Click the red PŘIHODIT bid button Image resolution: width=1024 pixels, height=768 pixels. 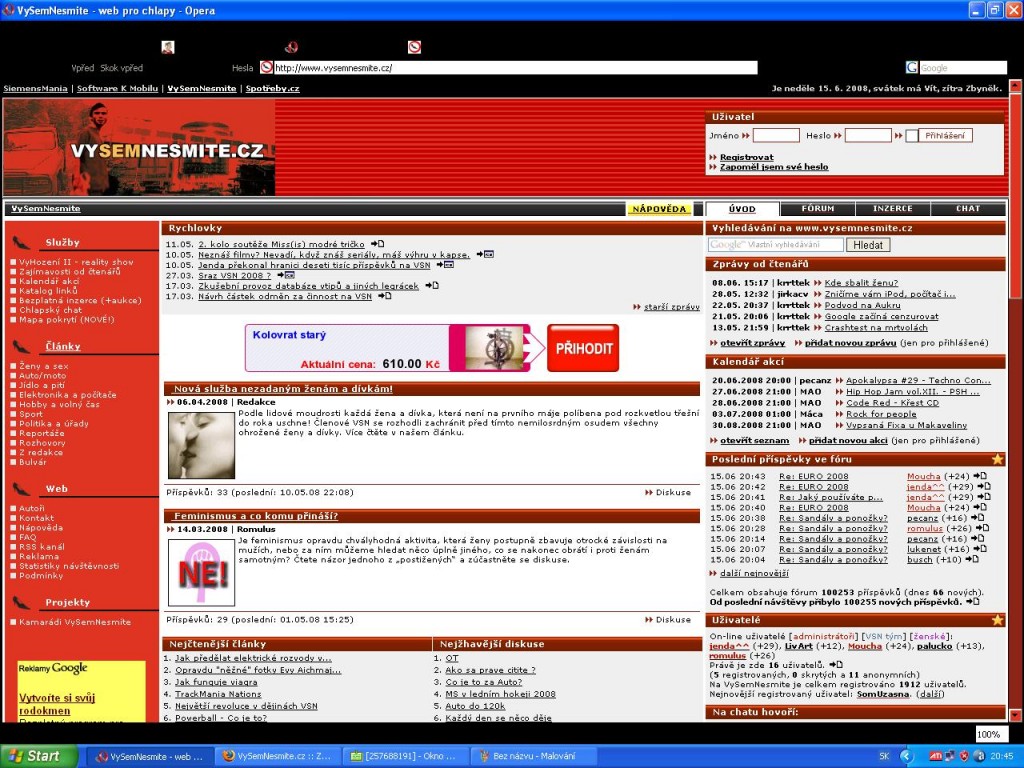click(583, 348)
